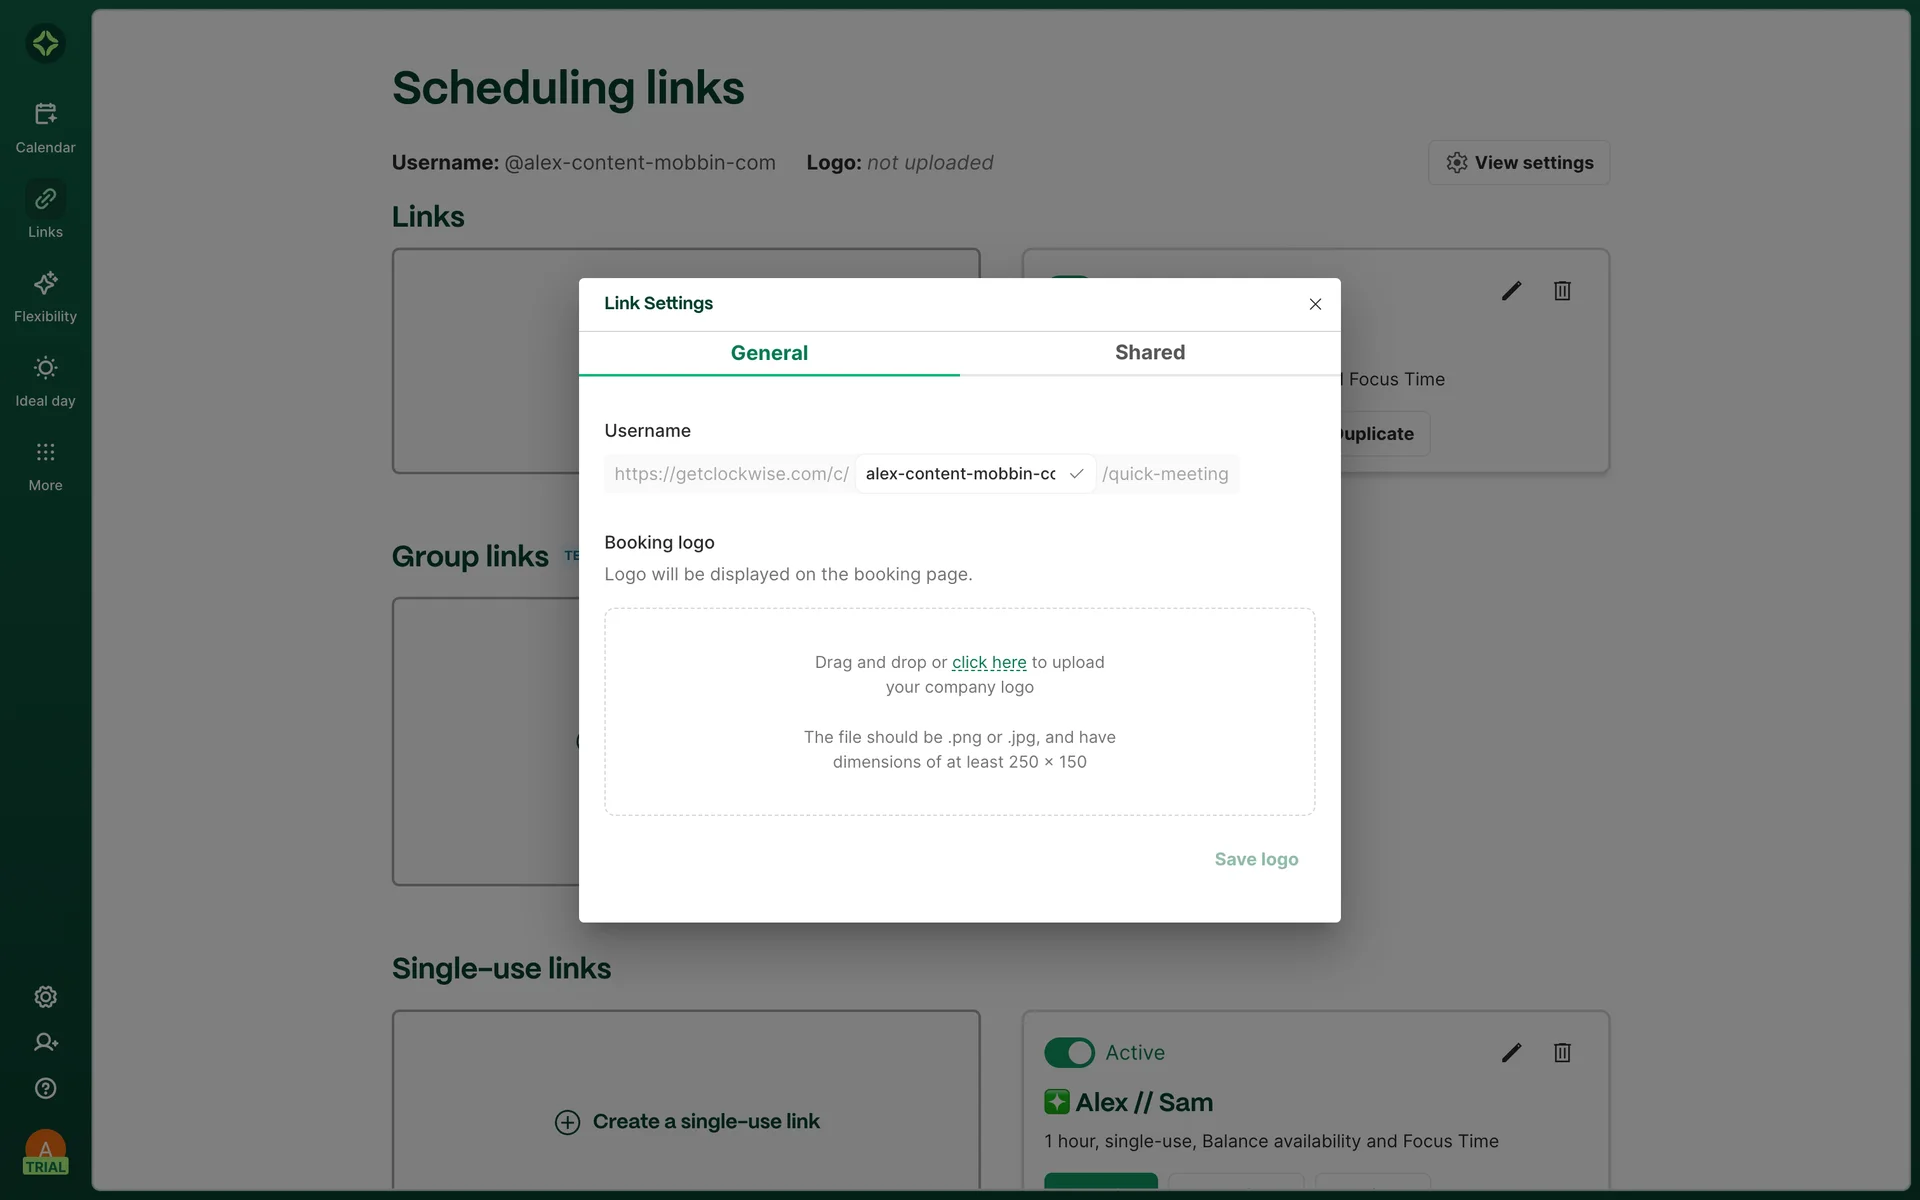
Task: Select the General tab
Action: (x=769, y=352)
